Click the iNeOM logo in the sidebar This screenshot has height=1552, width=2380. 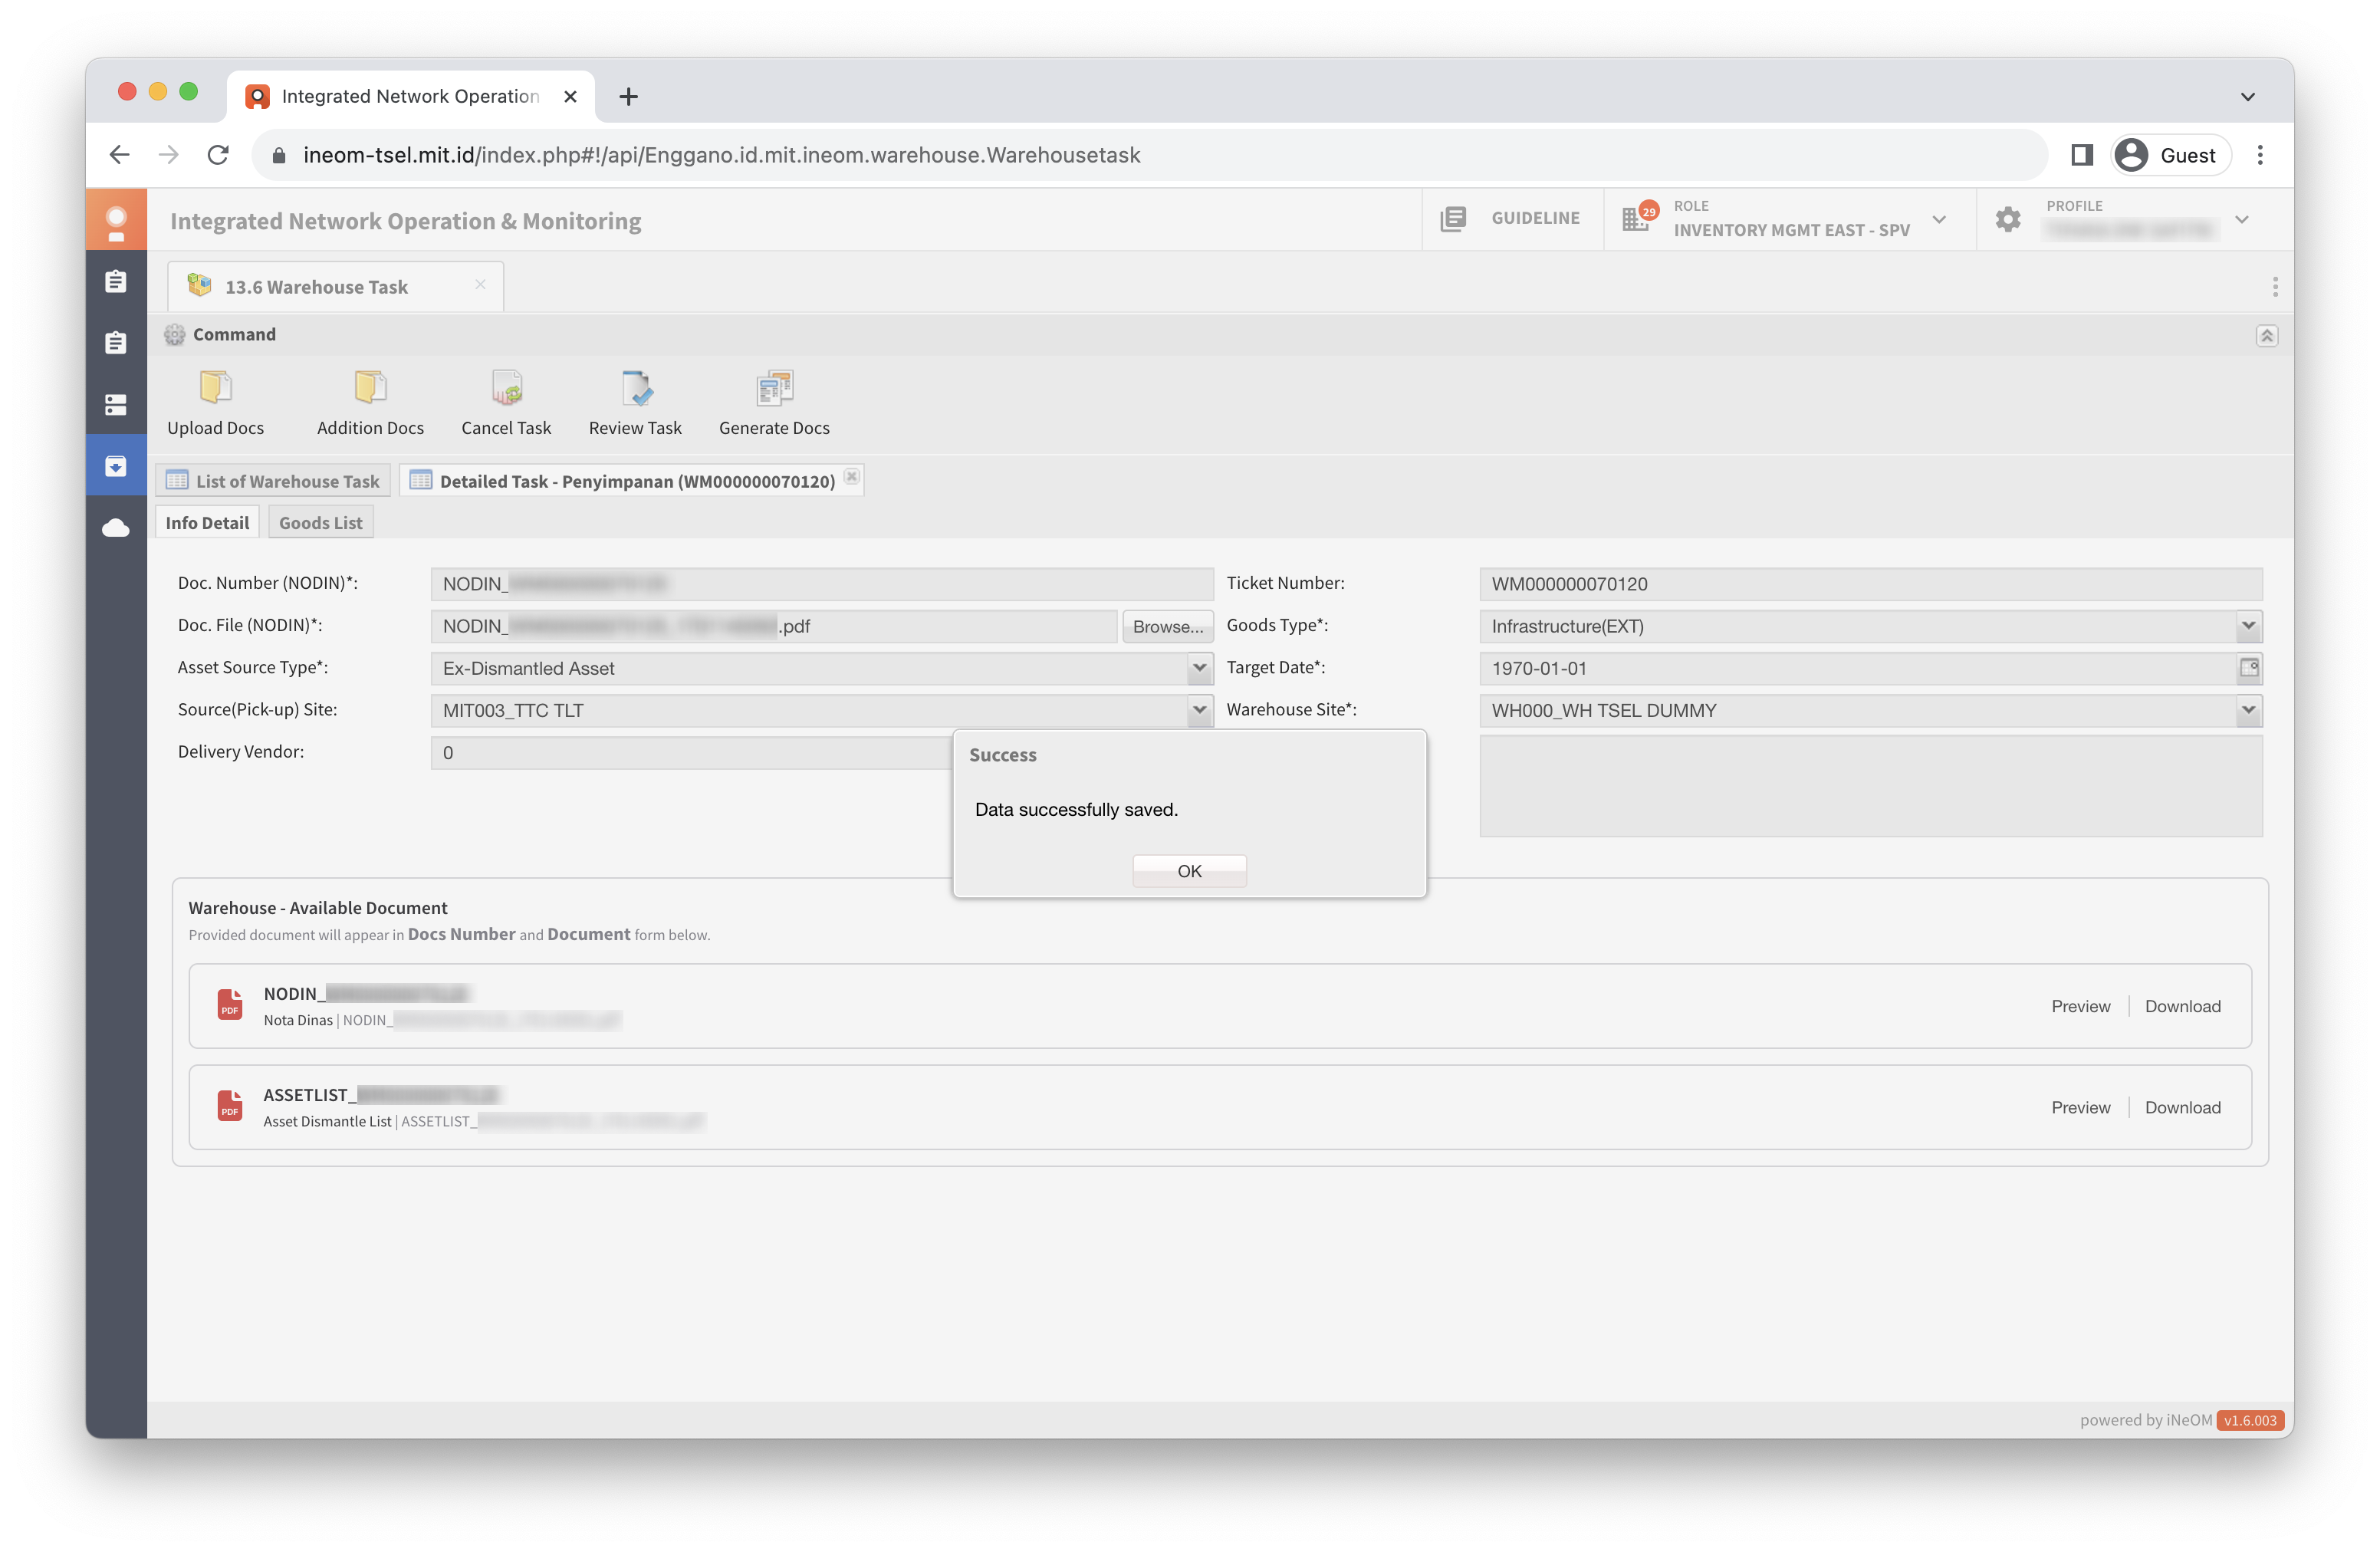tap(116, 221)
